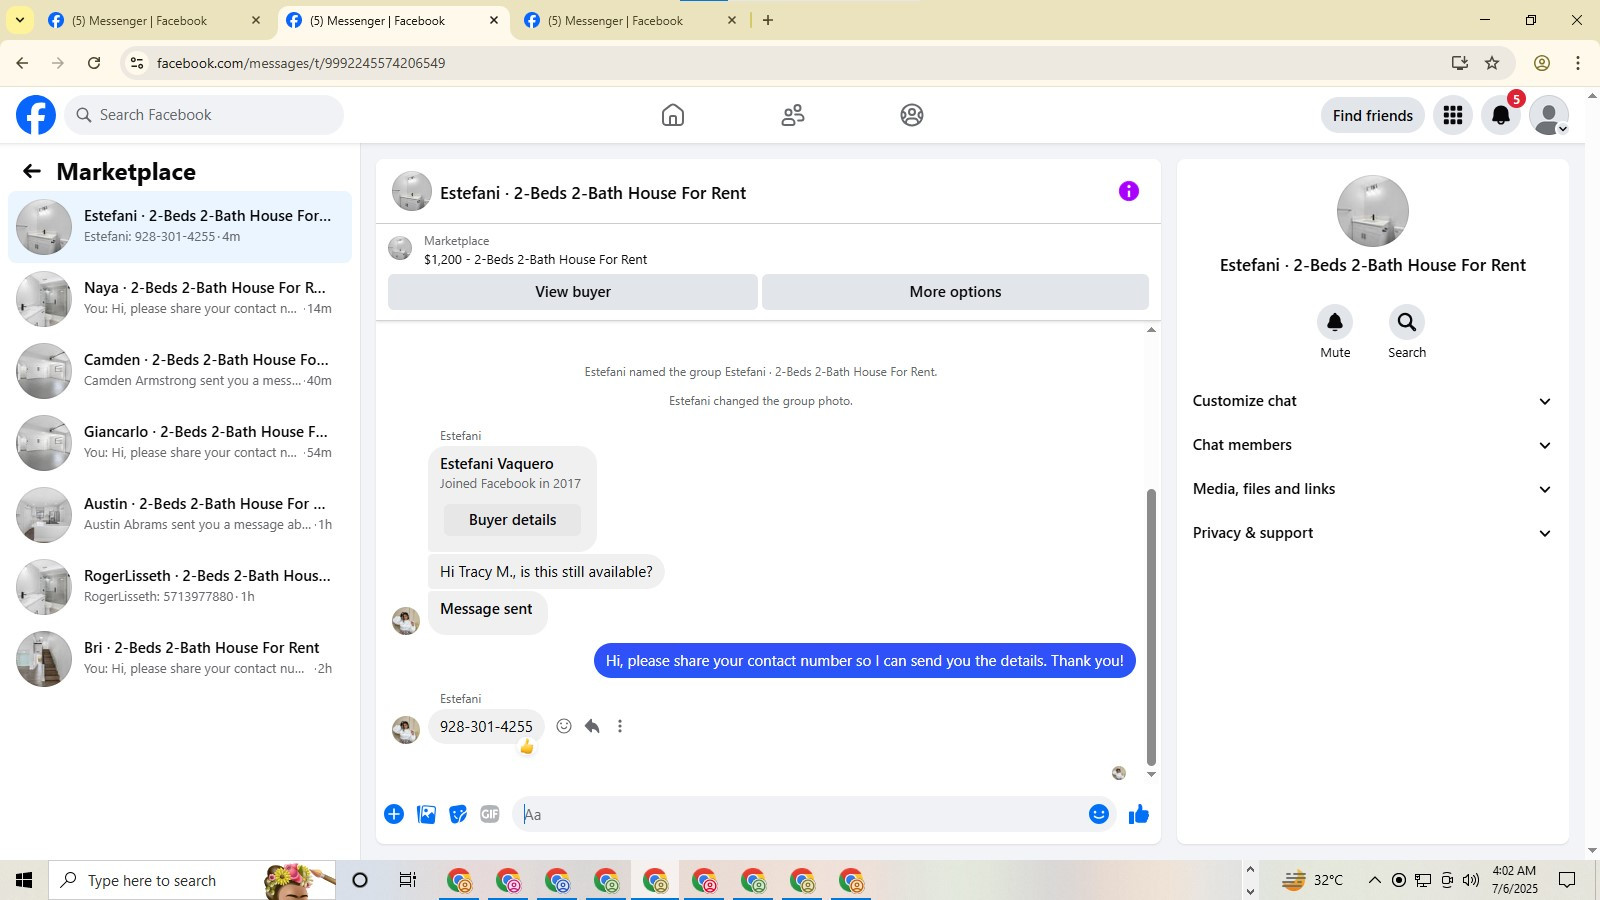Screen dimensions: 1600x900
Task: Open the tab search dropdown arrow
Action: tap(19, 20)
